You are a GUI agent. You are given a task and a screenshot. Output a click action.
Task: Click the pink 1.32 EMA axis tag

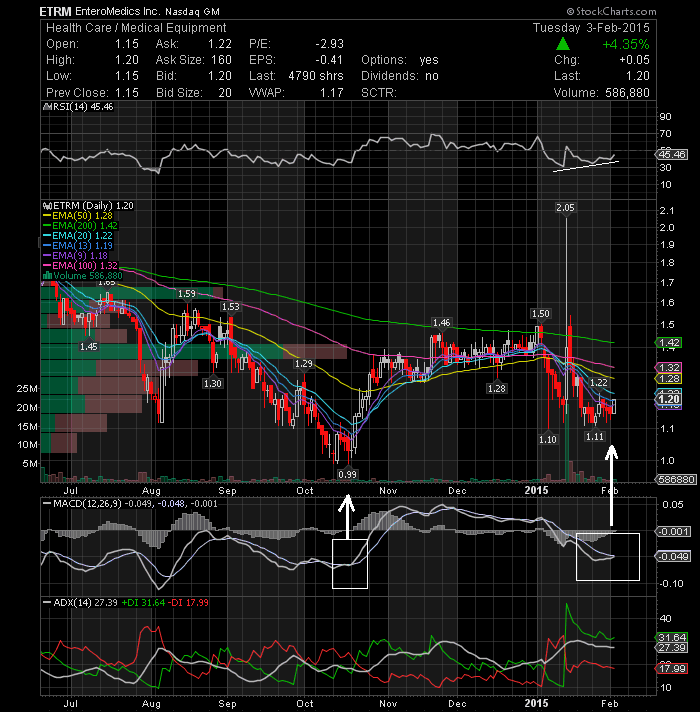pyautogui.click(x=670, y=368)
